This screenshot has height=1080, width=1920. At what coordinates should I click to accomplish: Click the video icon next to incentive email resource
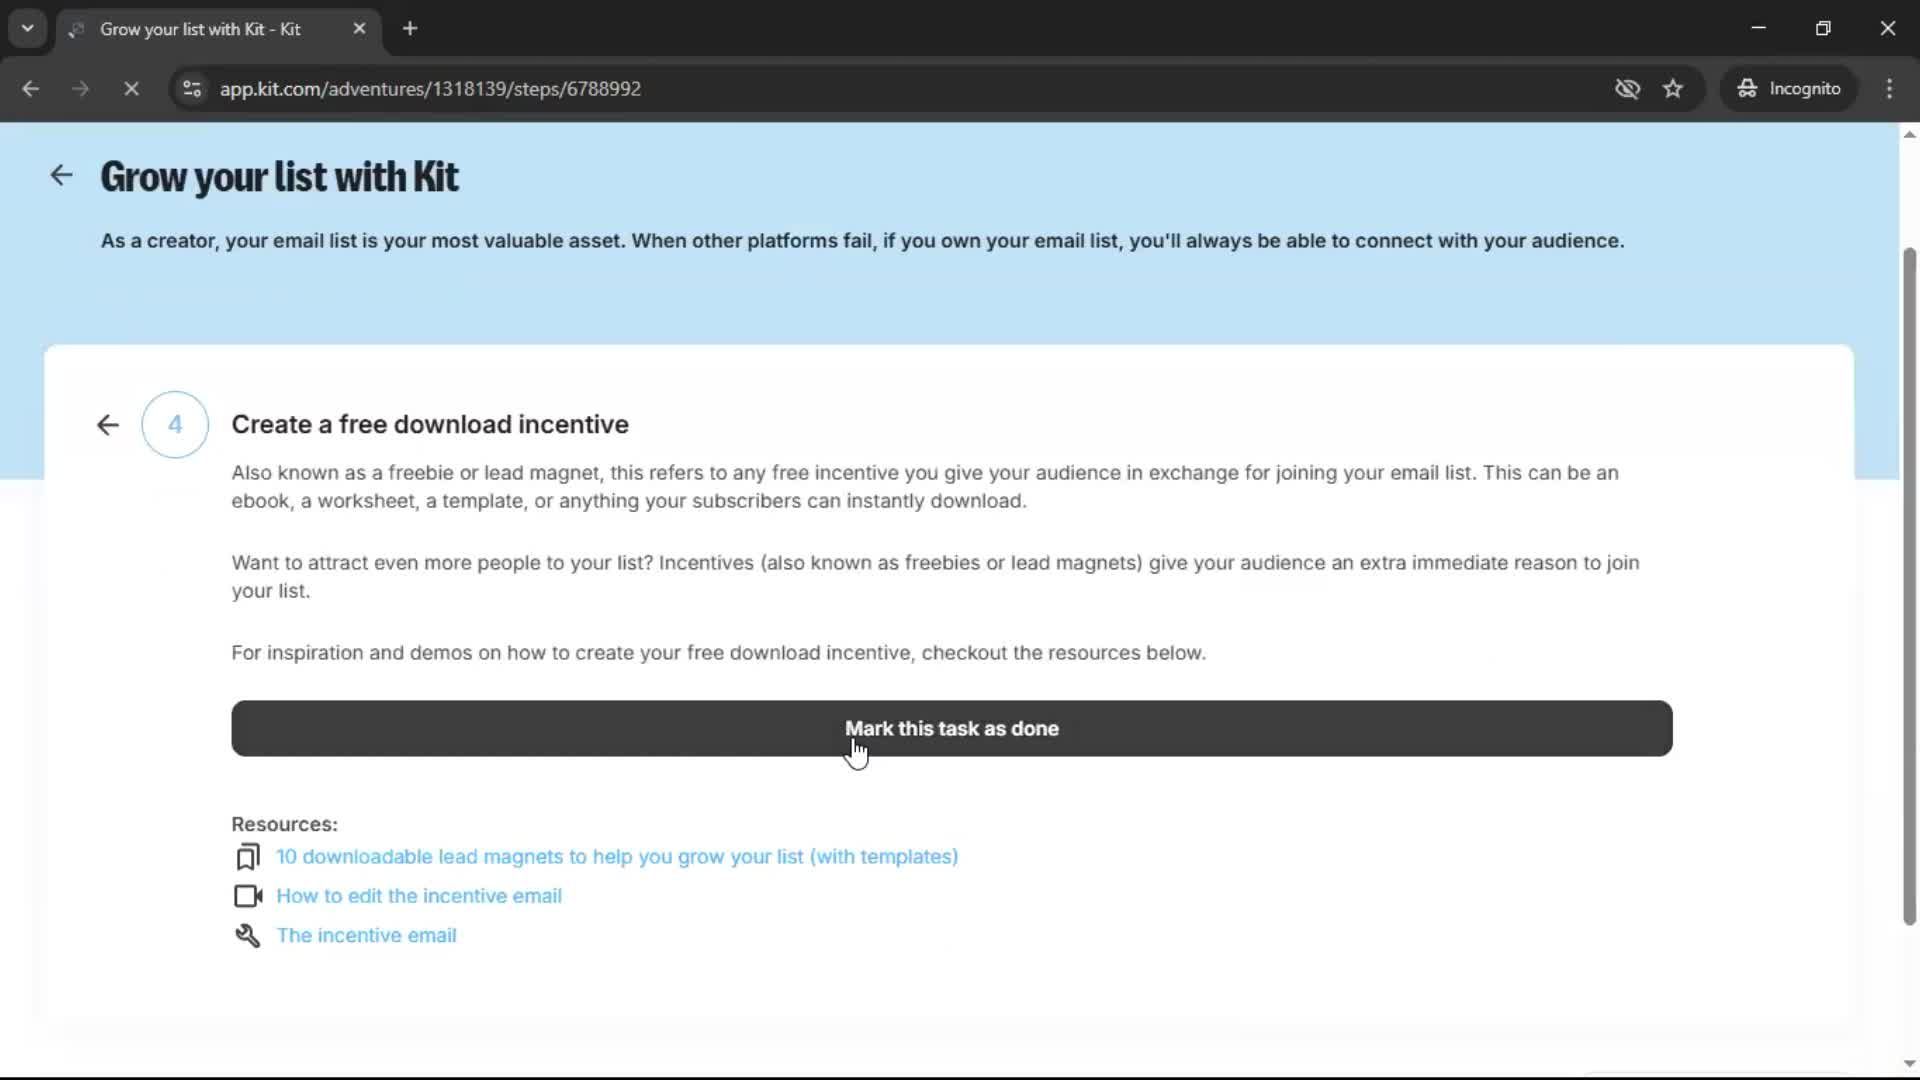click(x=247, y=895)
